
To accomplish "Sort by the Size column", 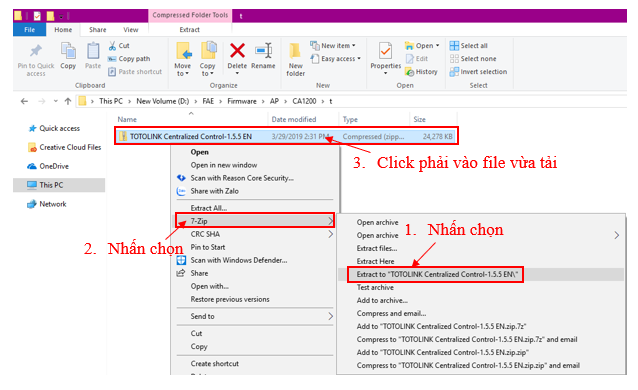I will click(x=420, y=119).
